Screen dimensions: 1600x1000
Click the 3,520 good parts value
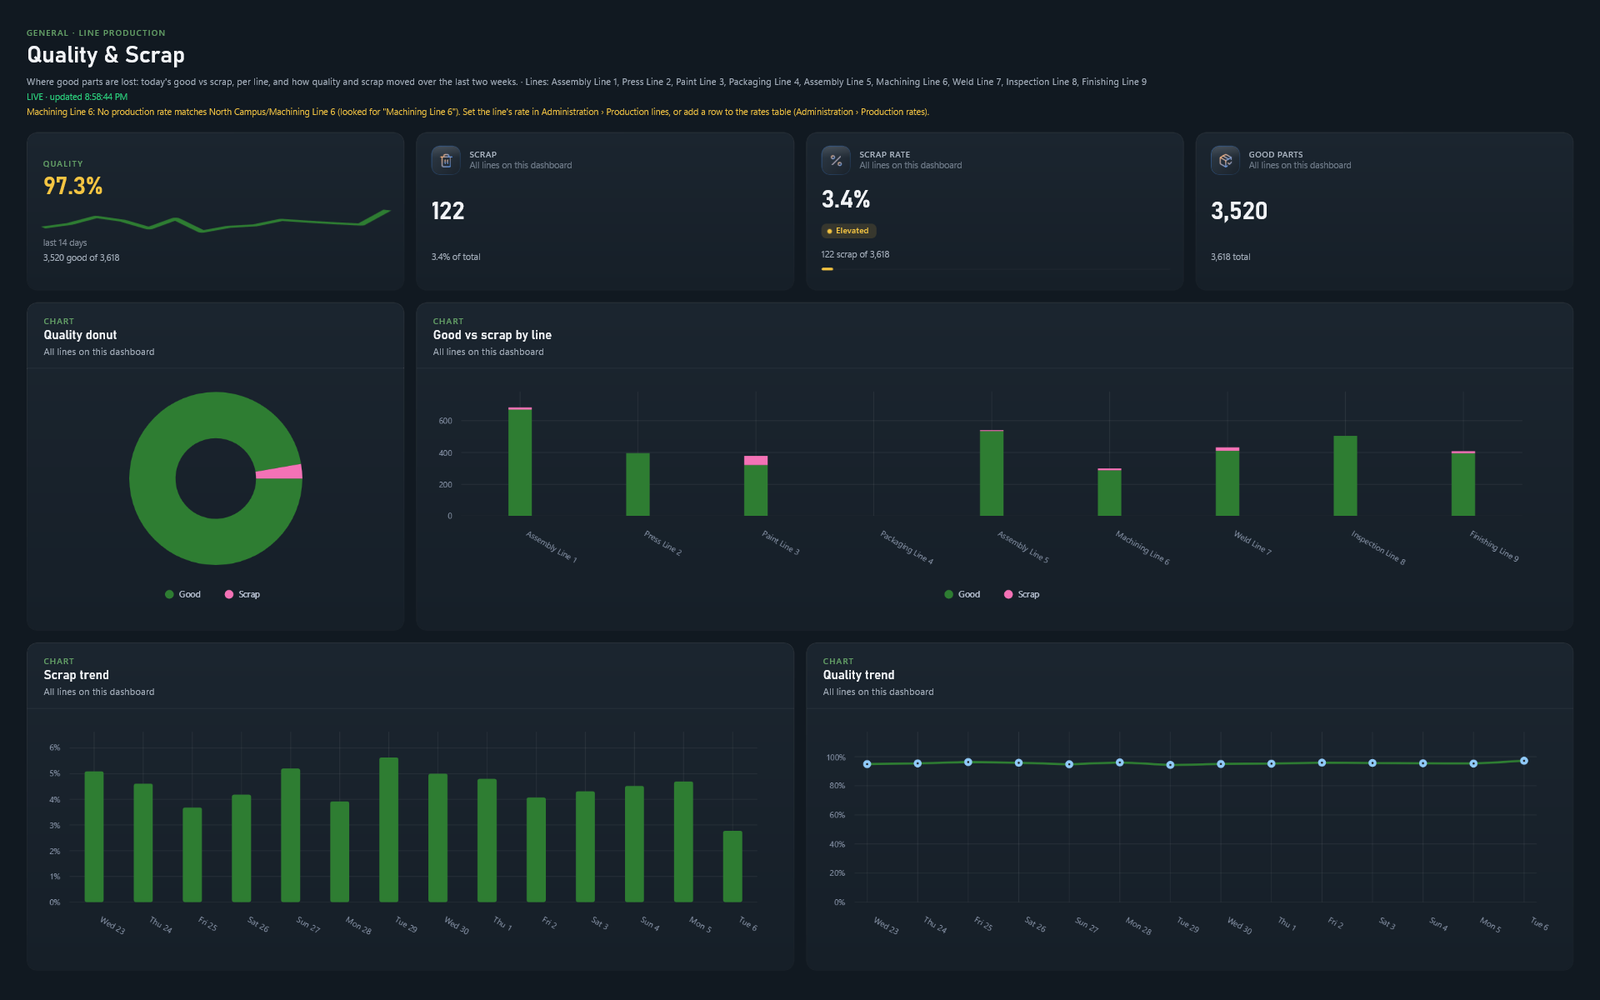pos(1239,211)
